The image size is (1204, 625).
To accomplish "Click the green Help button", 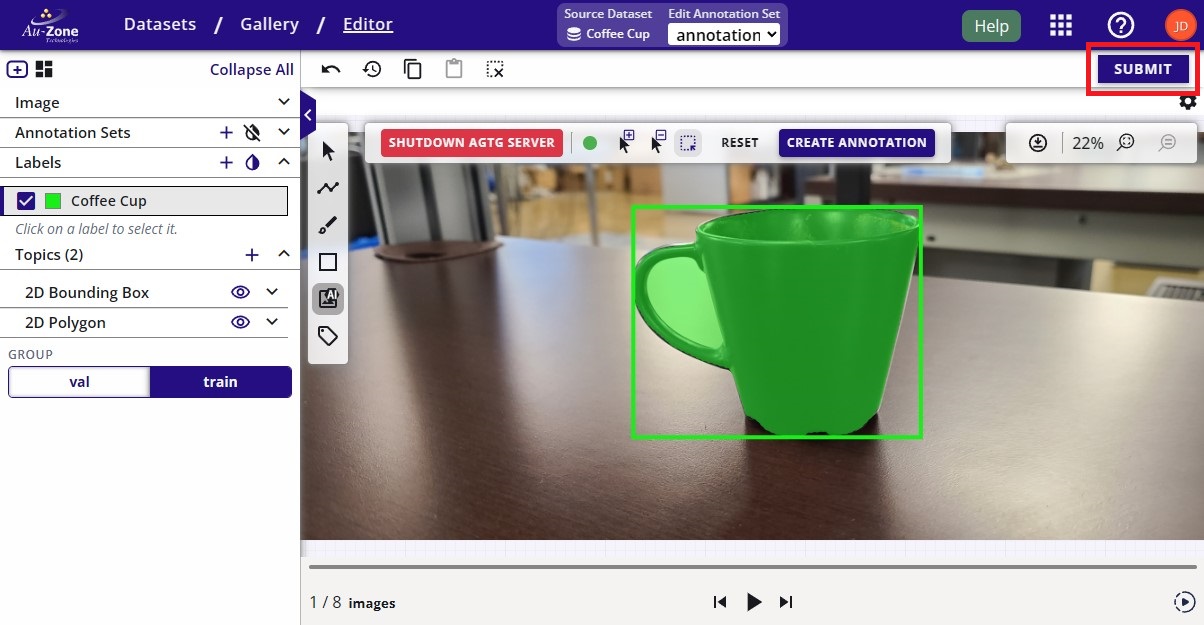I will click(x=991, y=26).
